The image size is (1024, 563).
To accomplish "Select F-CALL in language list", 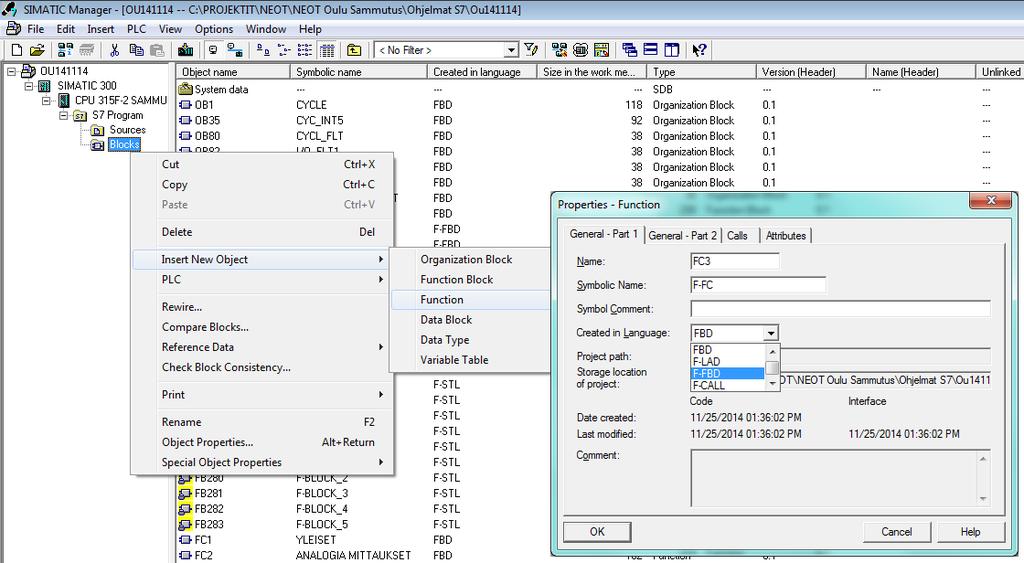I will pos(727,385).
